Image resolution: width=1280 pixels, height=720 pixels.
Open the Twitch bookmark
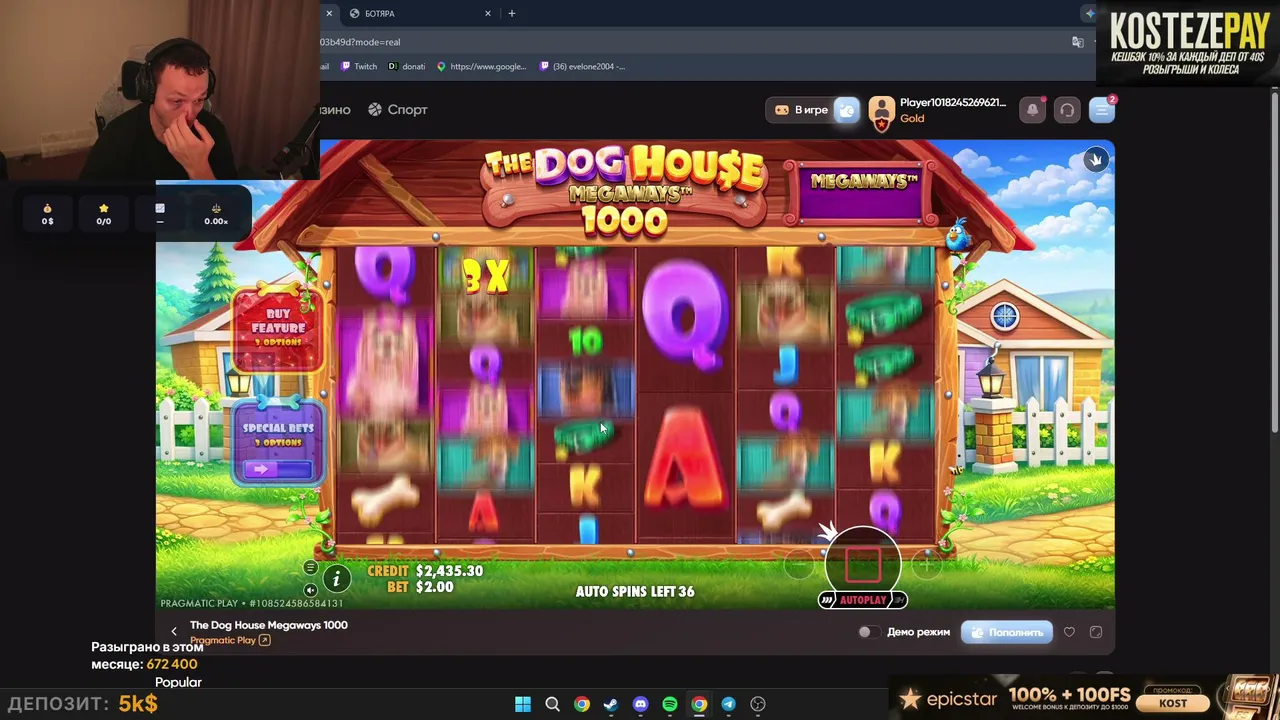click(359, 66)
